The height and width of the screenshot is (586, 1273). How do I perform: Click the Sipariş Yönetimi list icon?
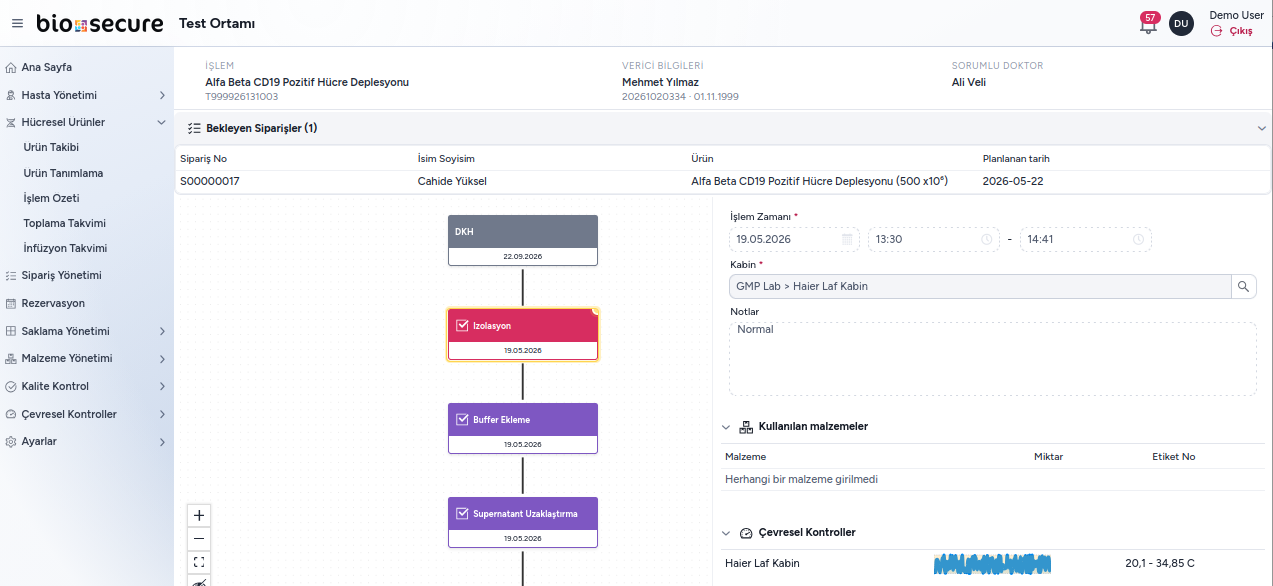point(11,275)
